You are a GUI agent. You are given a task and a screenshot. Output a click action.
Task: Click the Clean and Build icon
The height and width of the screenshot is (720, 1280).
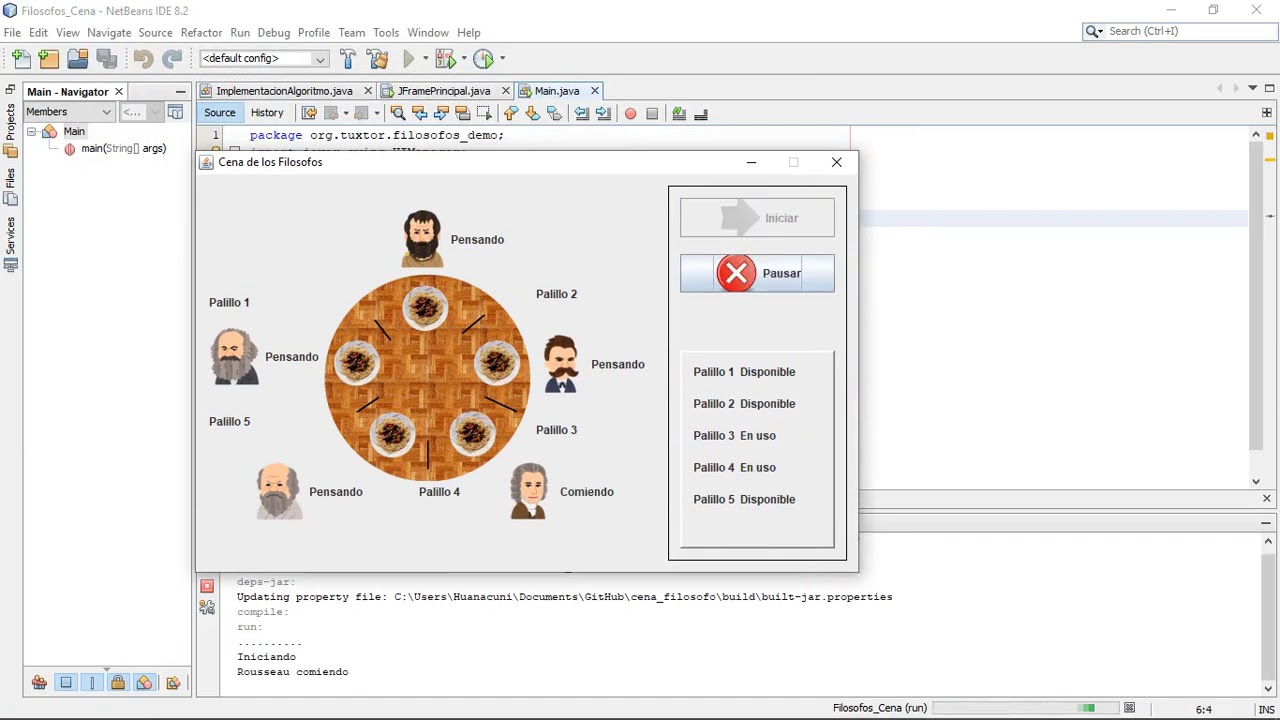click(x=377, y=59)
